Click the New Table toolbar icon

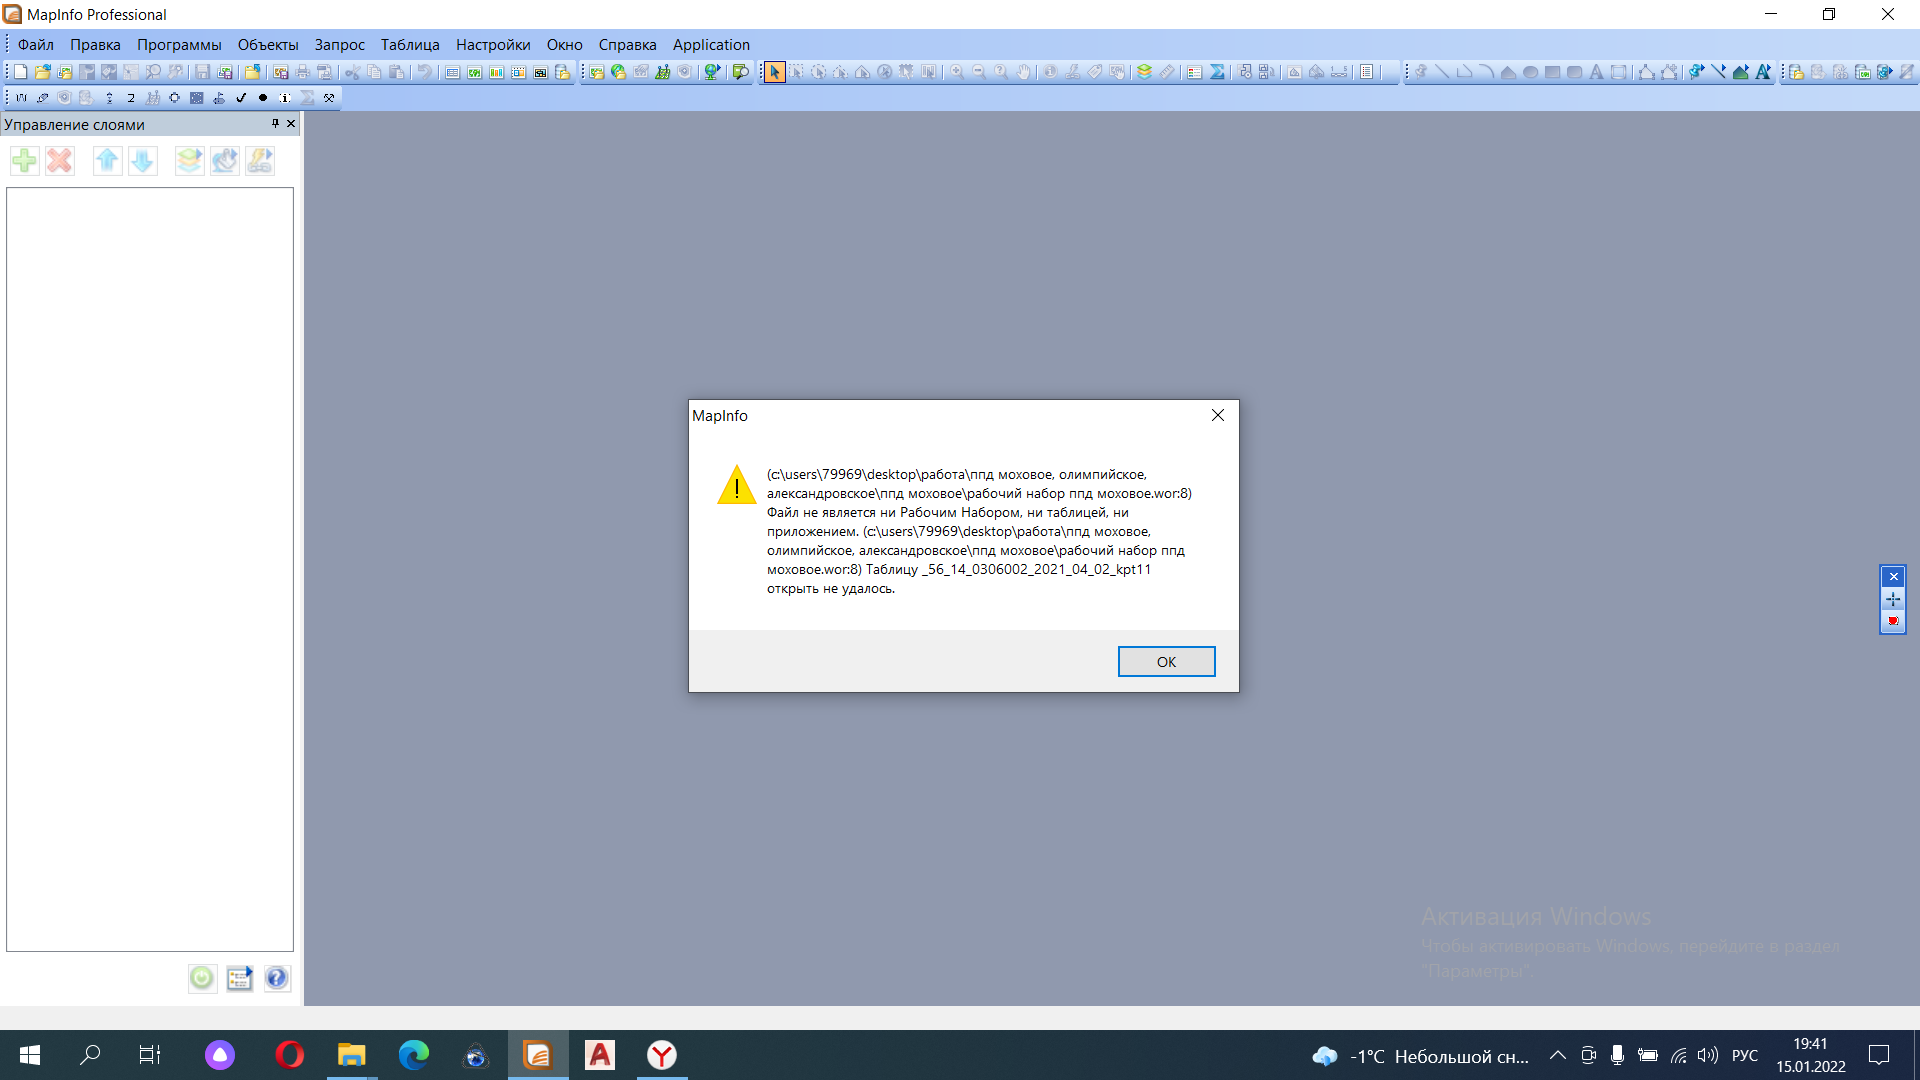(x=20, y=72)
